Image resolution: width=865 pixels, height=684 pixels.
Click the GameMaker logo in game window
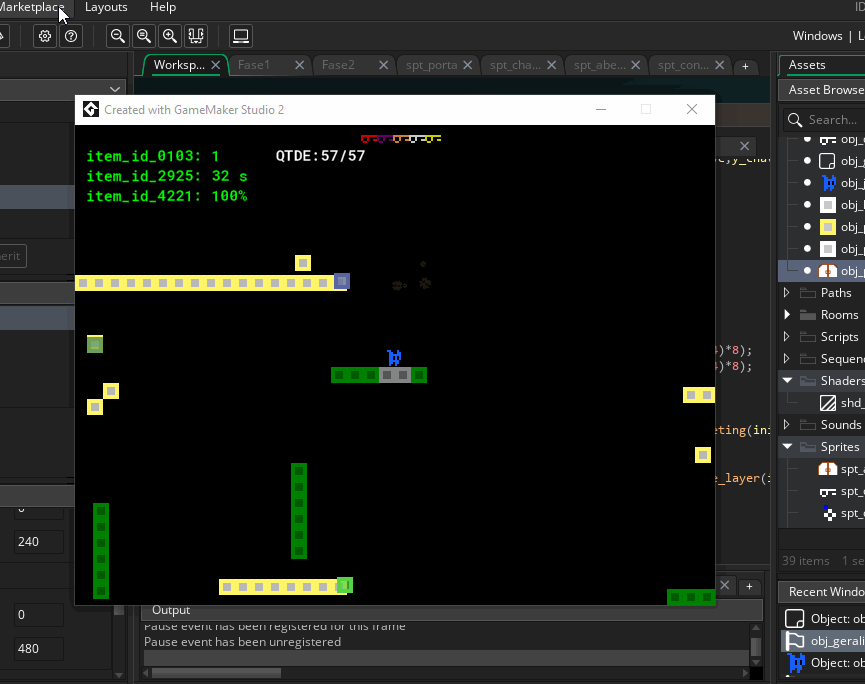(90, 109)
